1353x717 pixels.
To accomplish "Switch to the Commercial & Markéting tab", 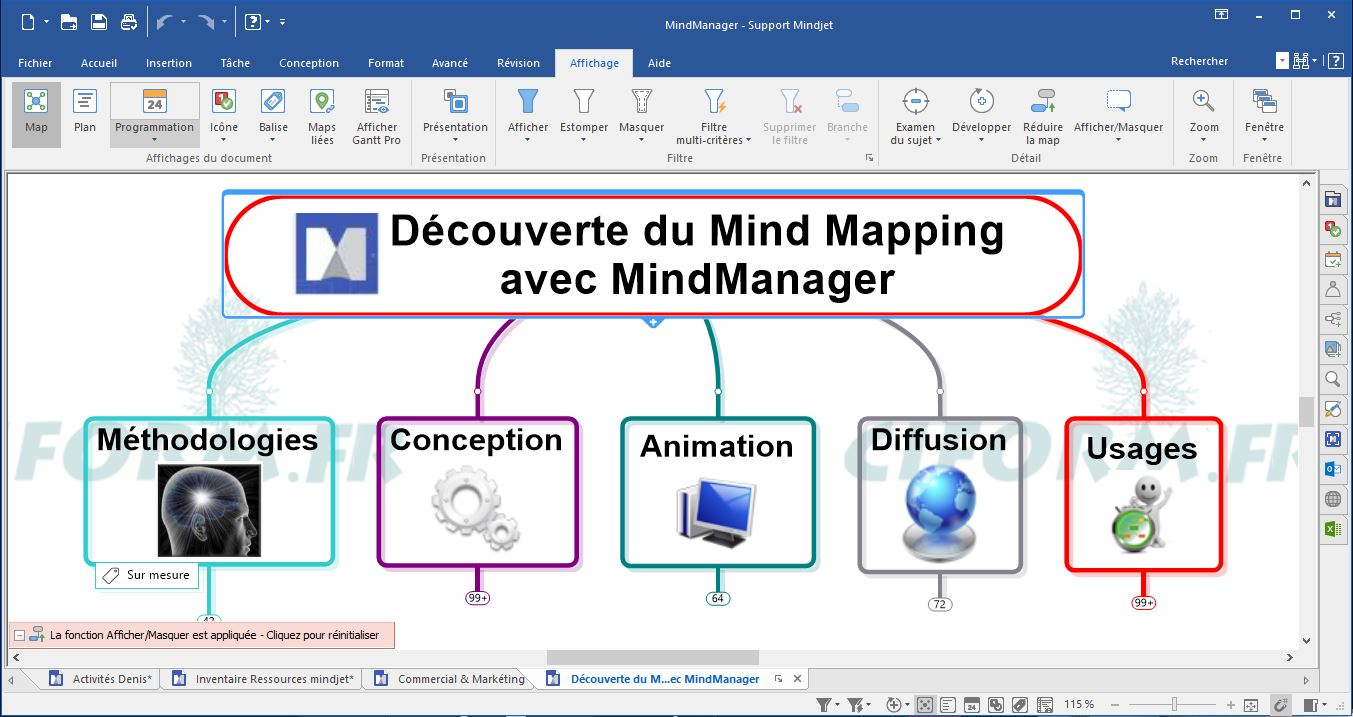I will [x=460, y=679].
